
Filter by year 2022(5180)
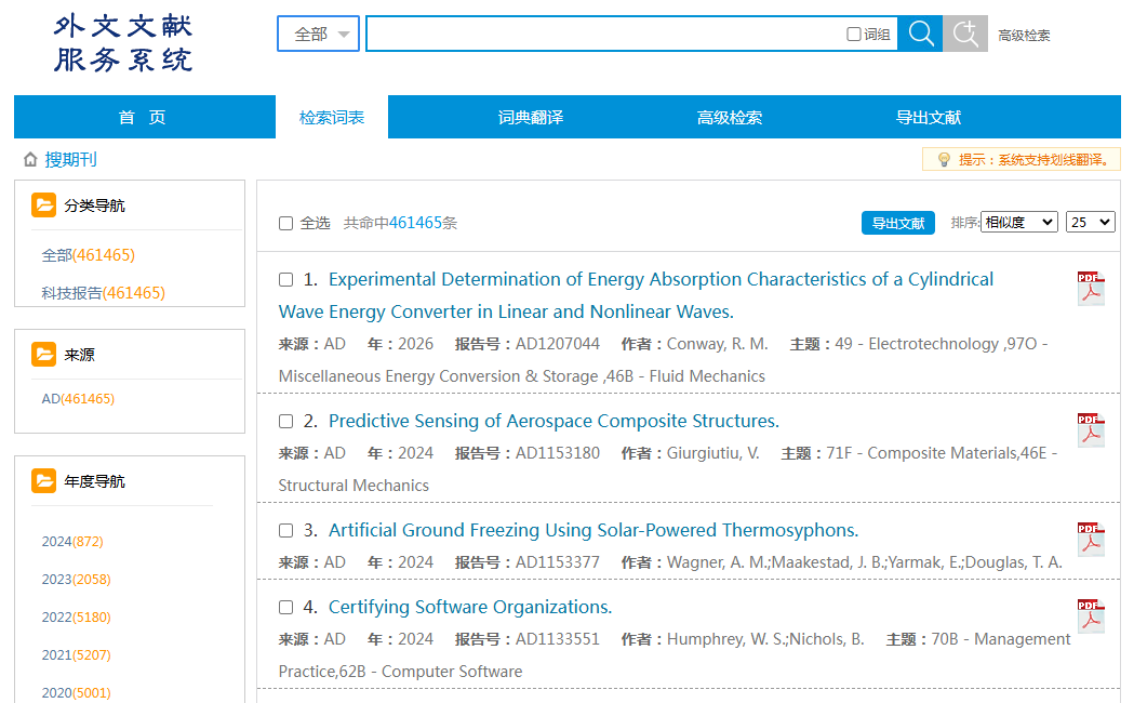pyautogui.click(x=76, y=617)
